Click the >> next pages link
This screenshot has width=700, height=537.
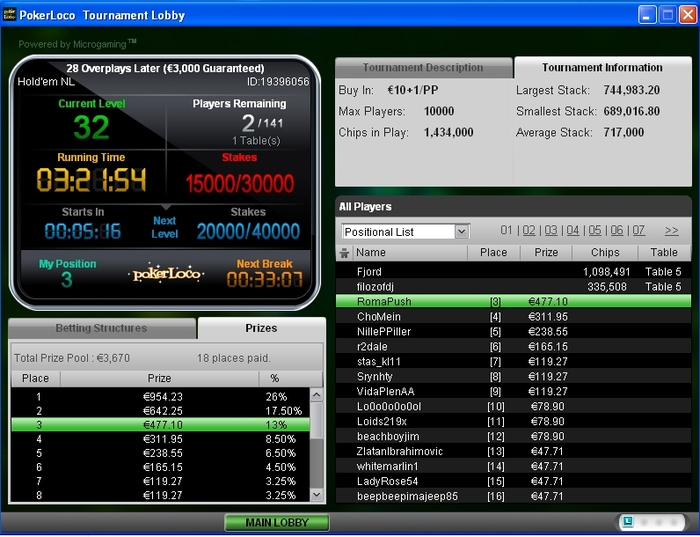click(x=671, y=230)
